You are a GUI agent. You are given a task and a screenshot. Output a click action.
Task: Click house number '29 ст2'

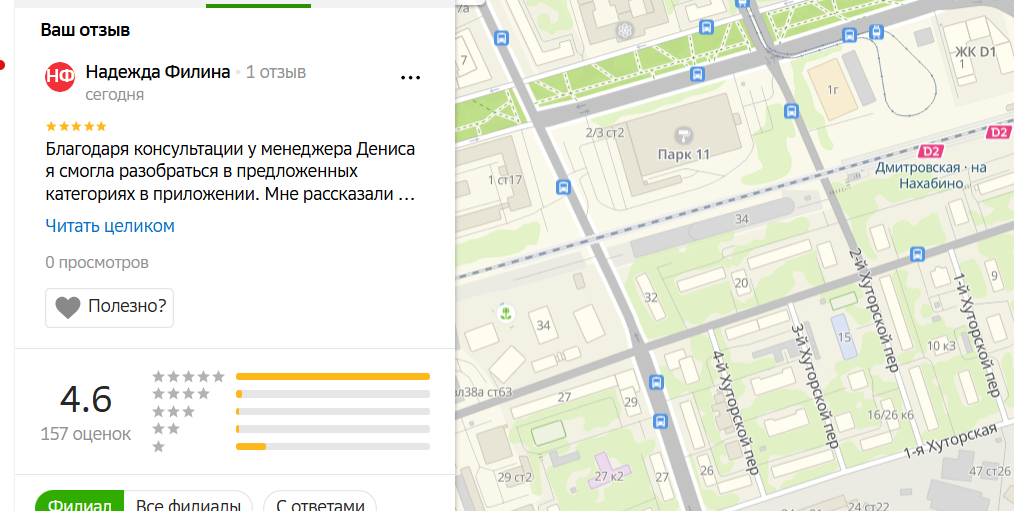coord(515,478)
